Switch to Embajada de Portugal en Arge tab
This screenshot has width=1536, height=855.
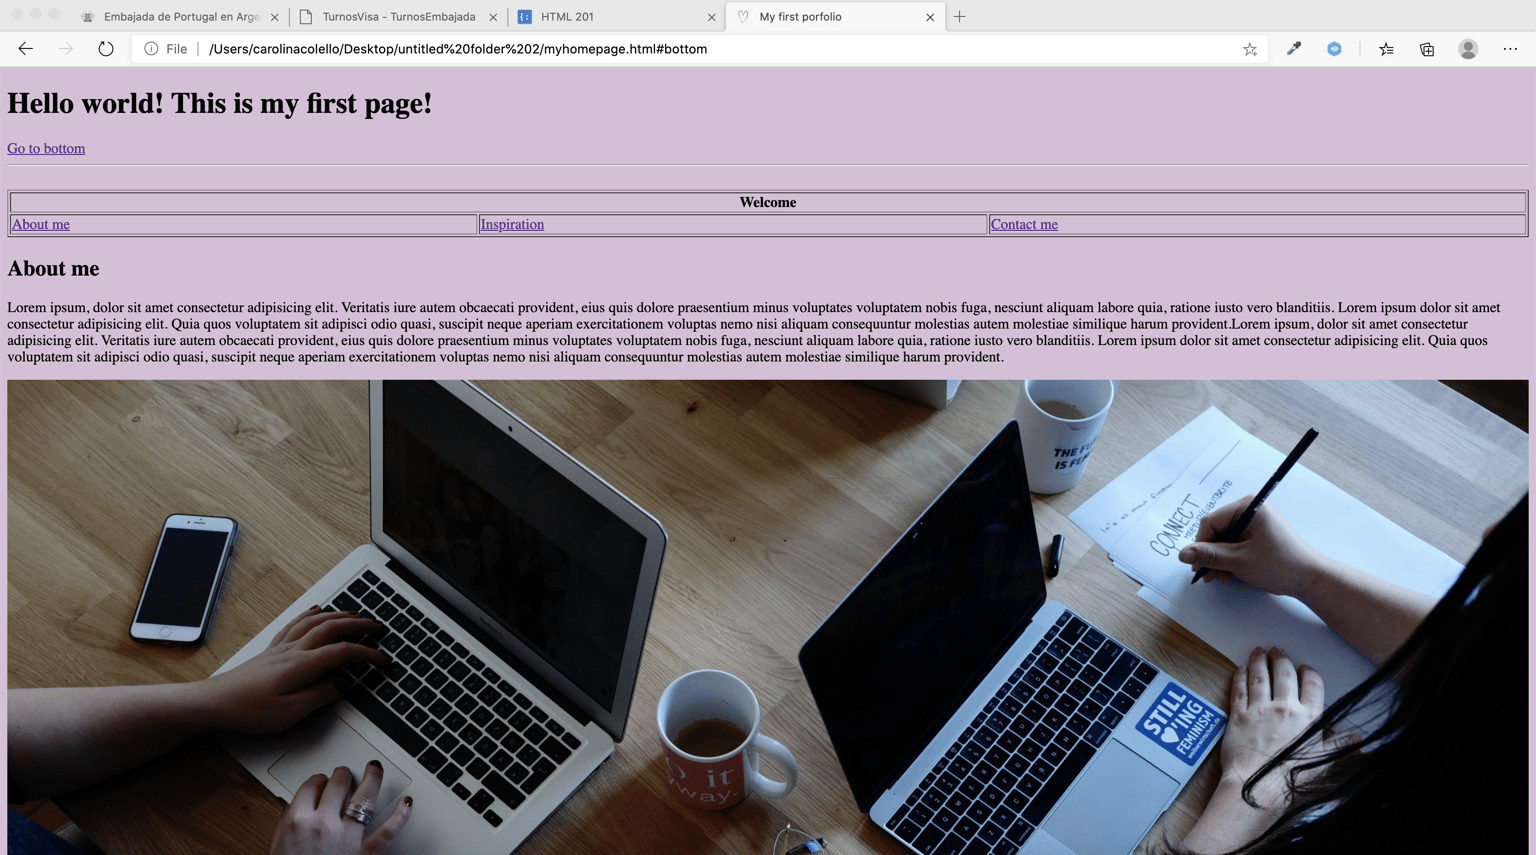(x=180, y=17)
